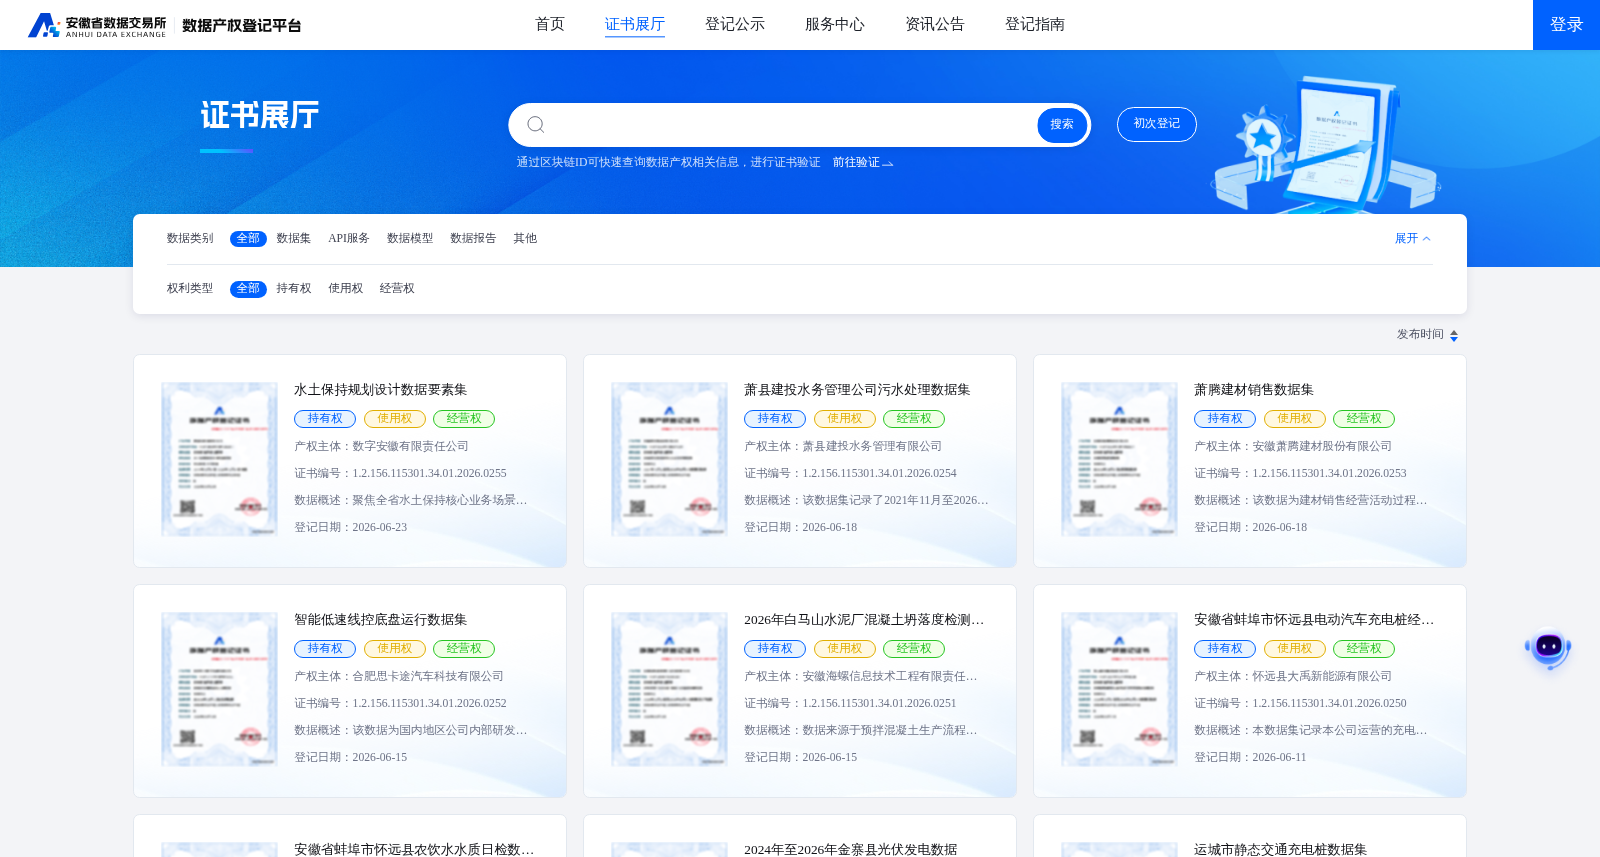Click 使用权 tag on 智能低速线控底盘 card

(x=395, y=649)
